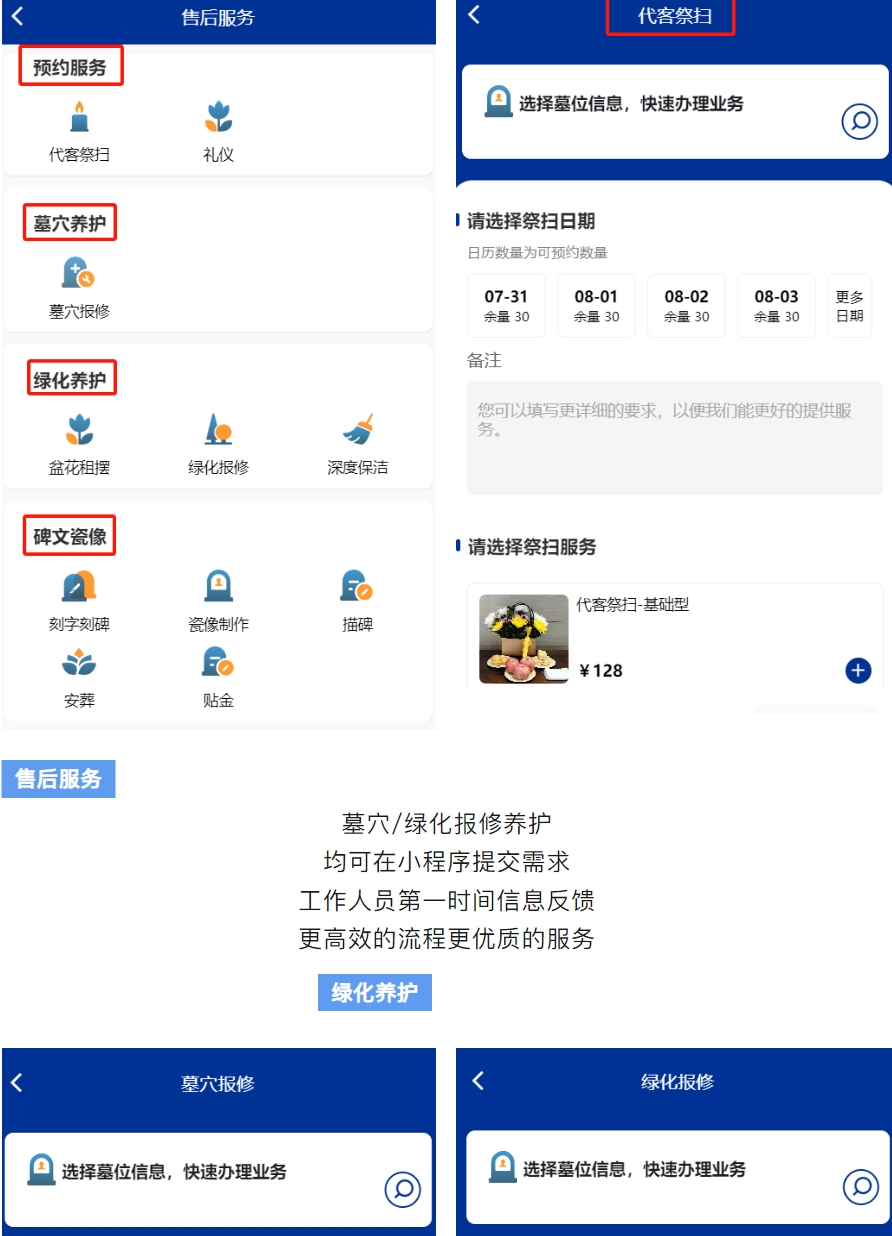Viewport: 892px width, 1236px height.
Task: Add 代客祭扫-基础型 service with plus button
Action: coord(856,671)
